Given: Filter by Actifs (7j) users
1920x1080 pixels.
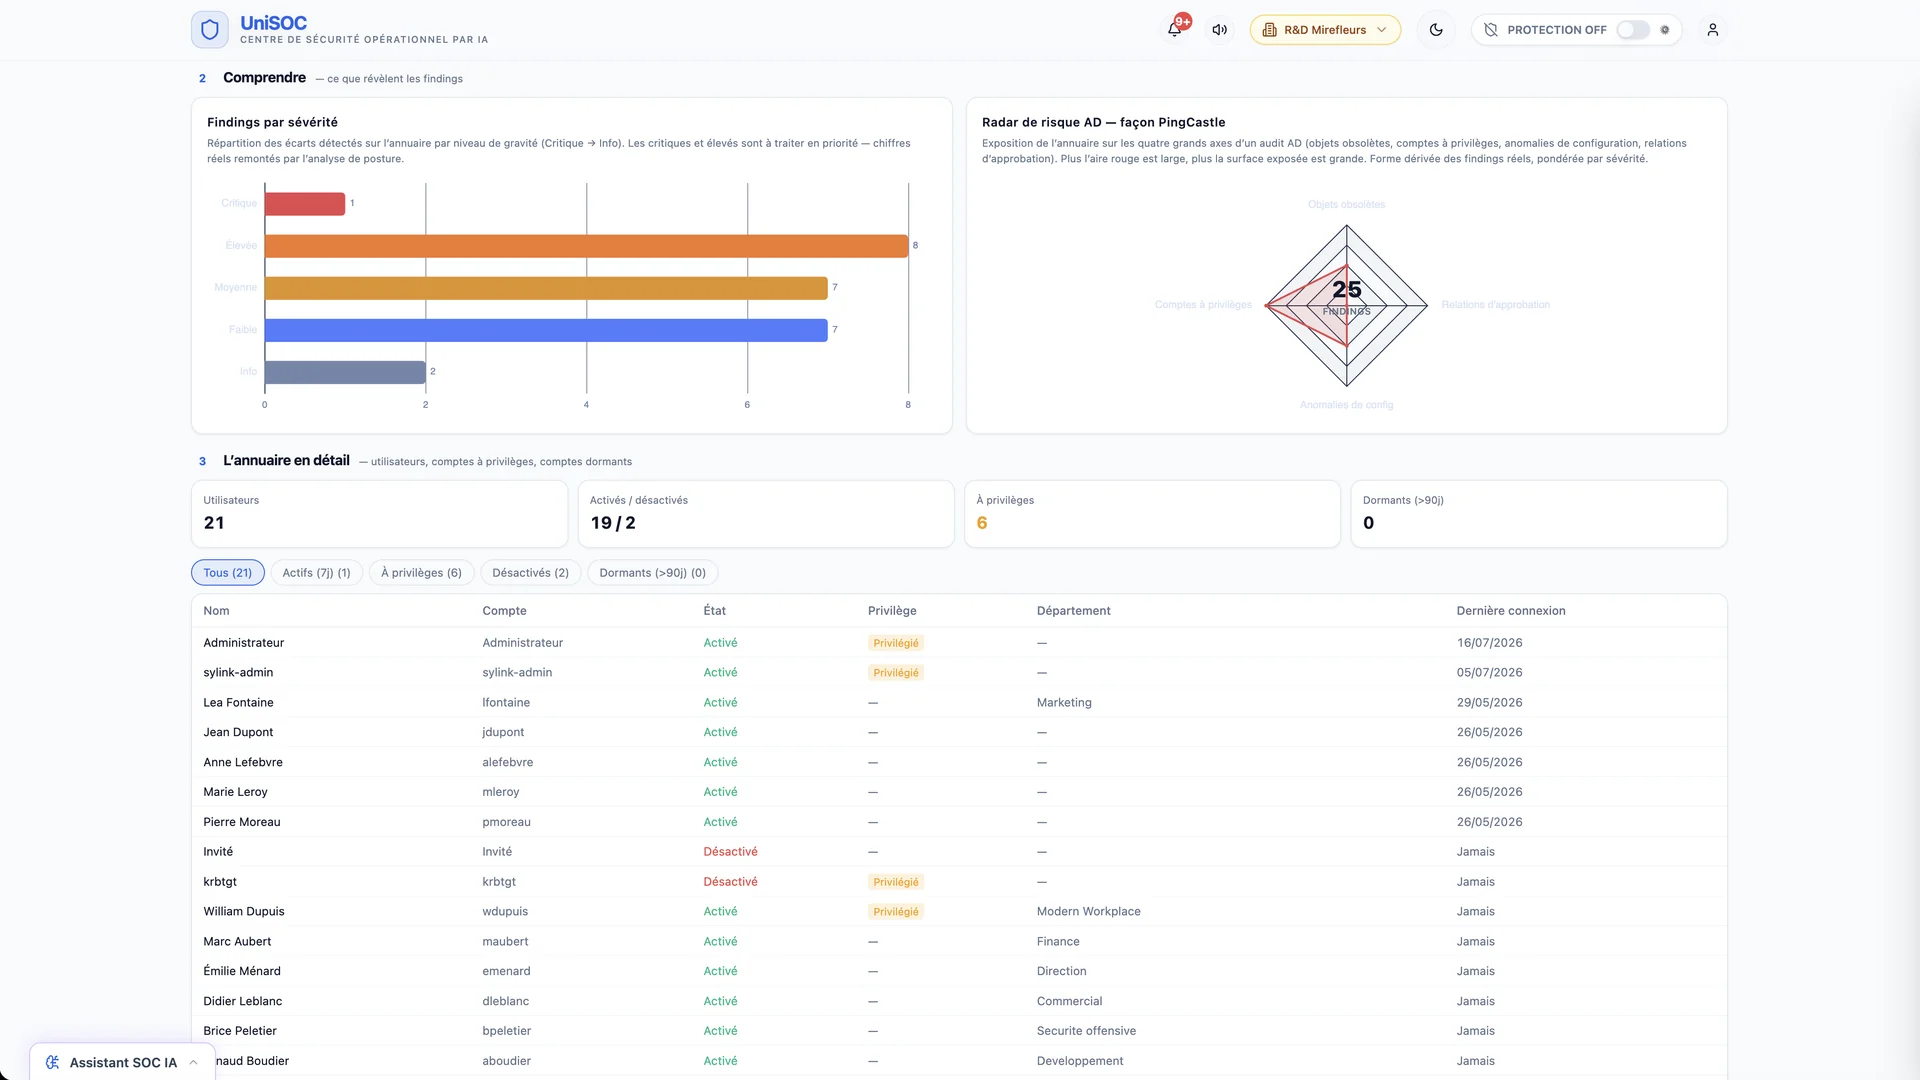Looking at the screenshot, I should click(316, 573).
